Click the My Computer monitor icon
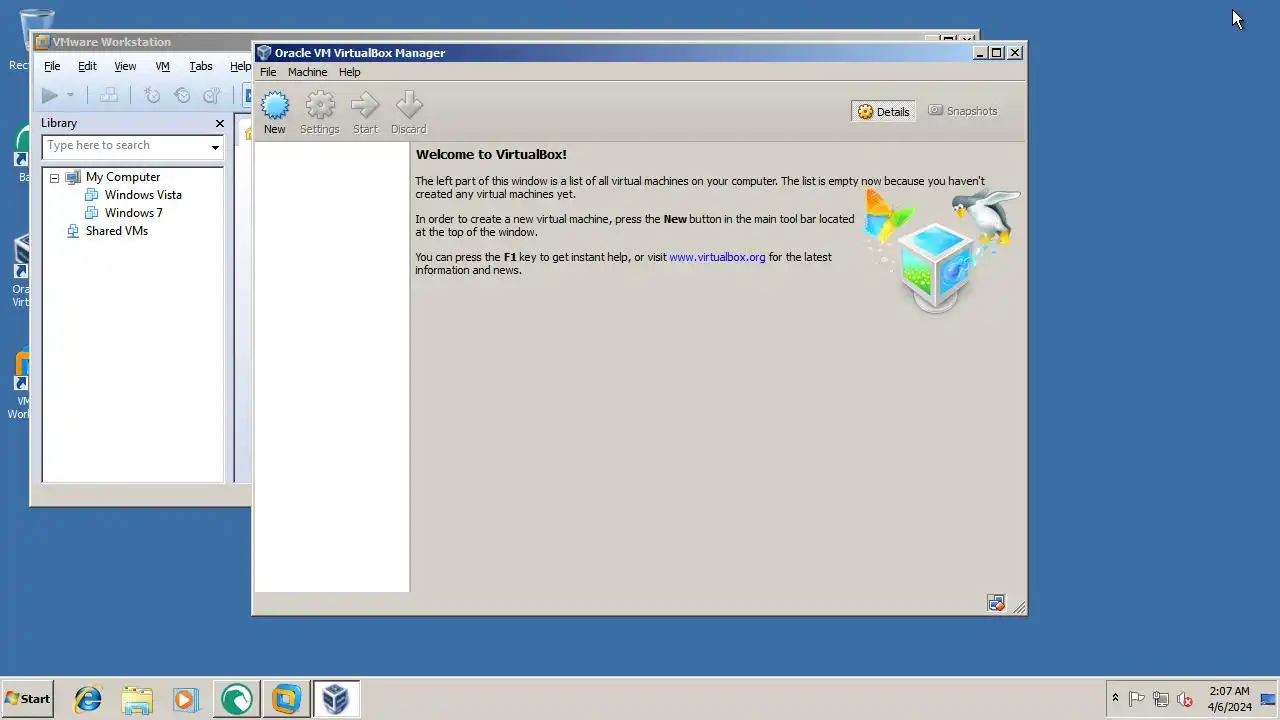The image size is (1280, 720). click(x=72, y=177)
